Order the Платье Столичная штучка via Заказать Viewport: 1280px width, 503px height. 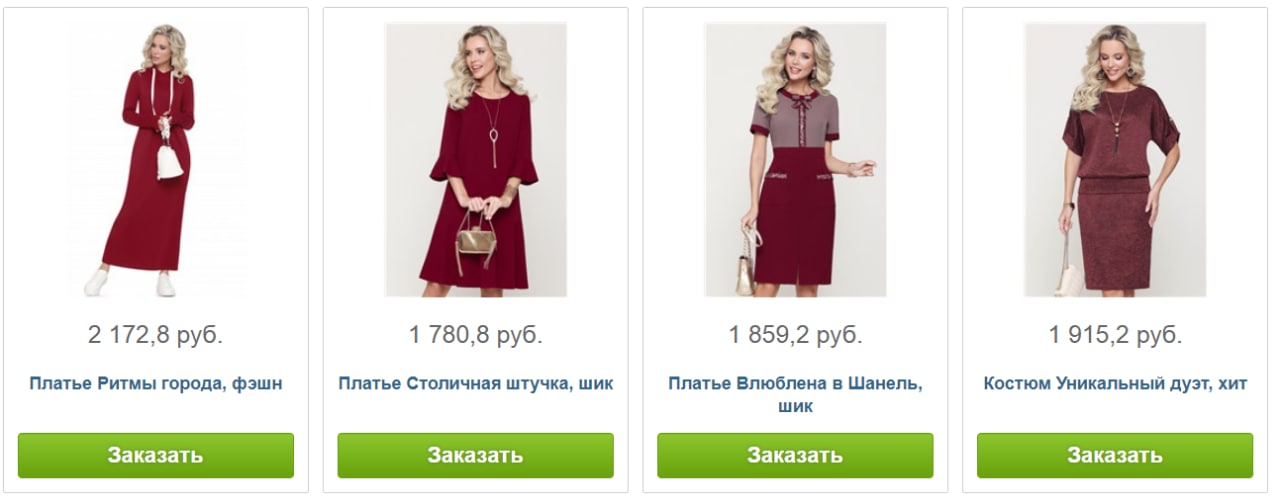(476, 455)
